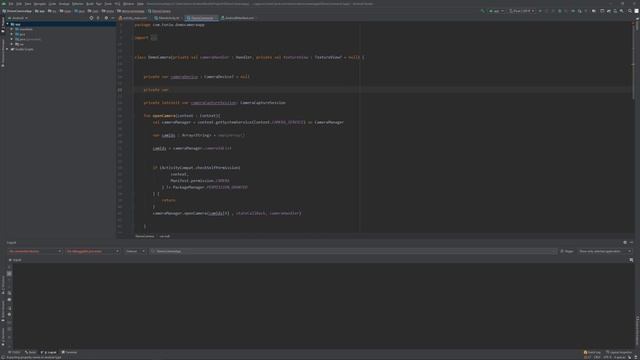Click DemoCamera in the editor breadcrumb
The height and width of the screenshot is (360, 640).
(144, 236)
